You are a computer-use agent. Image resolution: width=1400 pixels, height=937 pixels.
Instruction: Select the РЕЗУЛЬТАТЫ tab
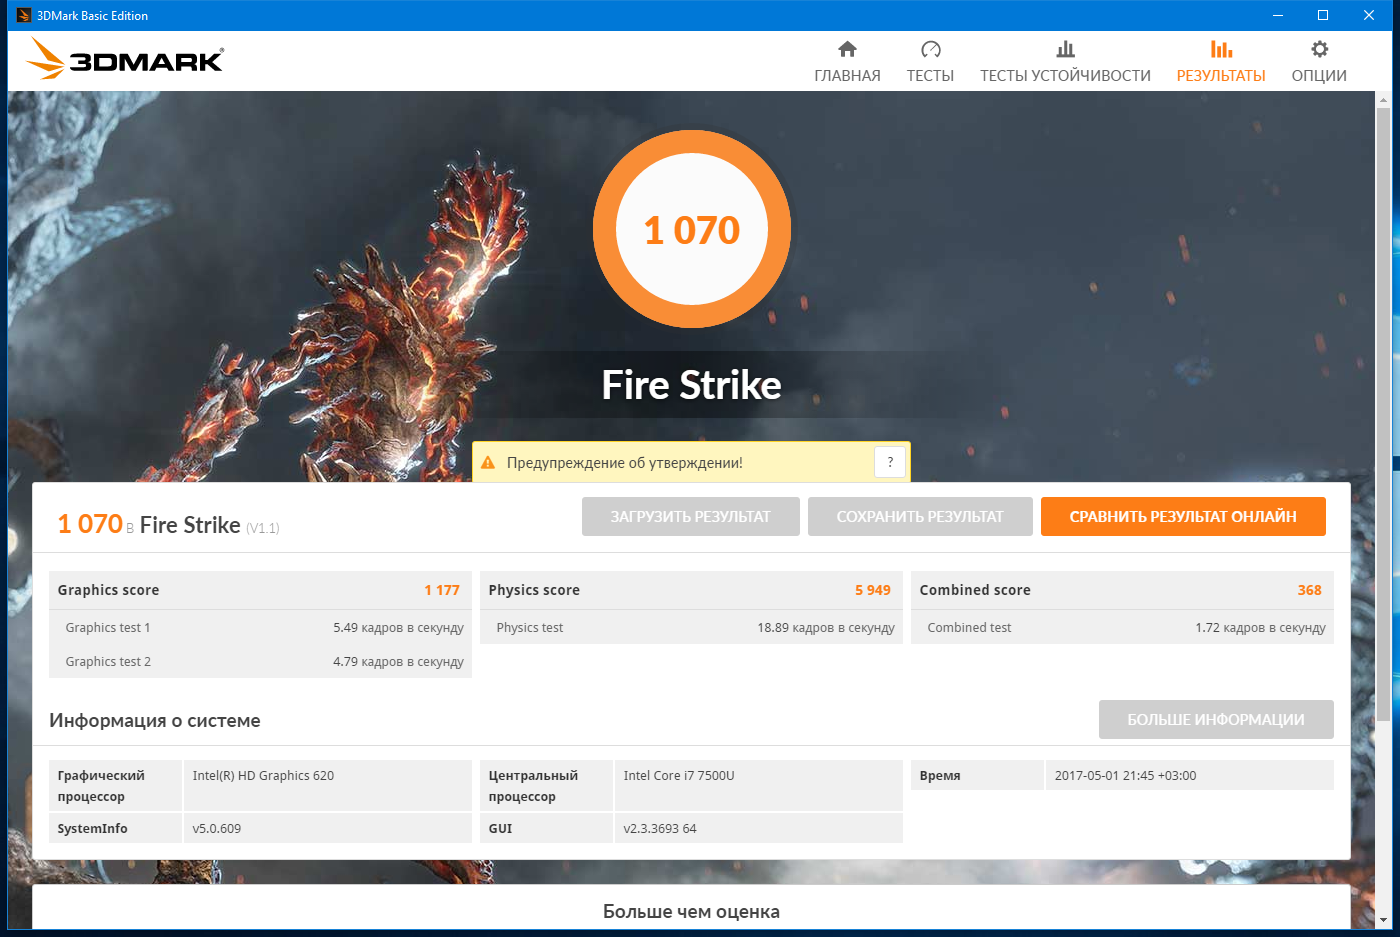coord(1221,75)
